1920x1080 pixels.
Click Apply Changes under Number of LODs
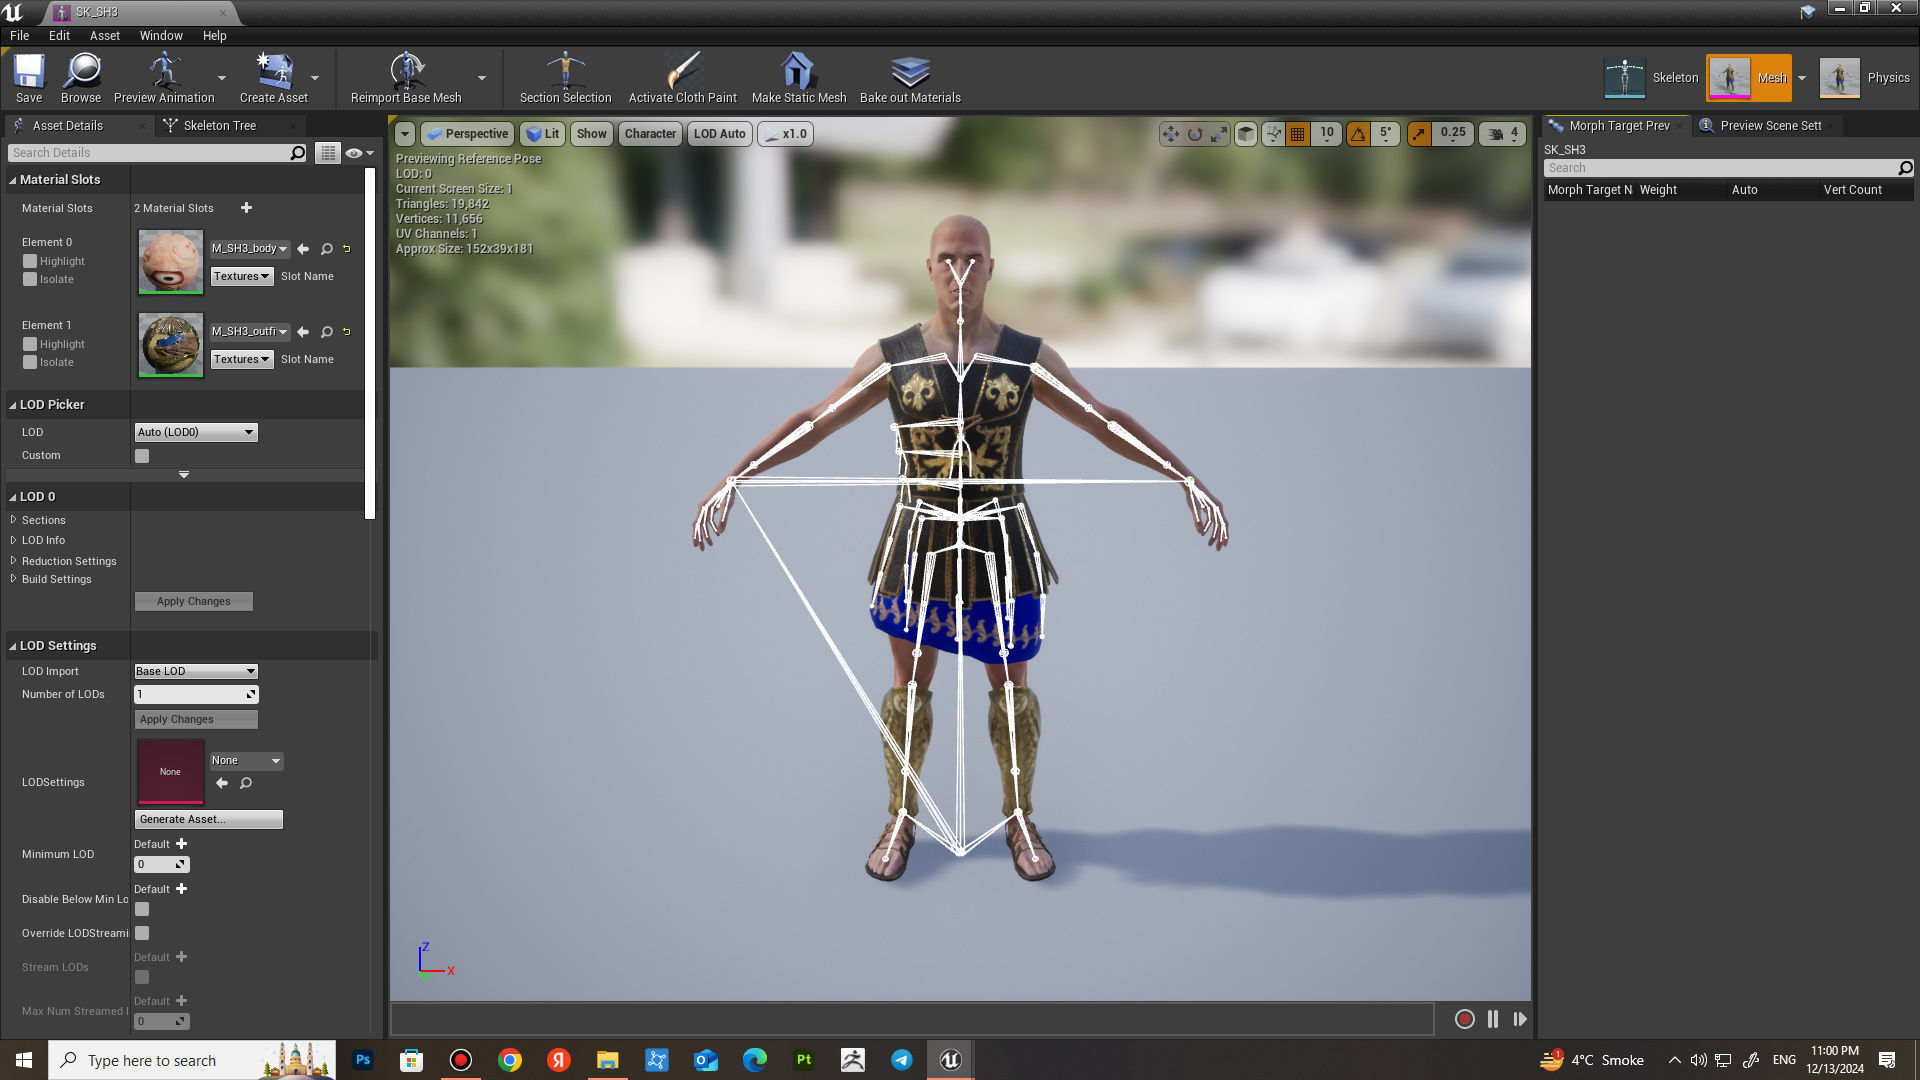point(196,720)
